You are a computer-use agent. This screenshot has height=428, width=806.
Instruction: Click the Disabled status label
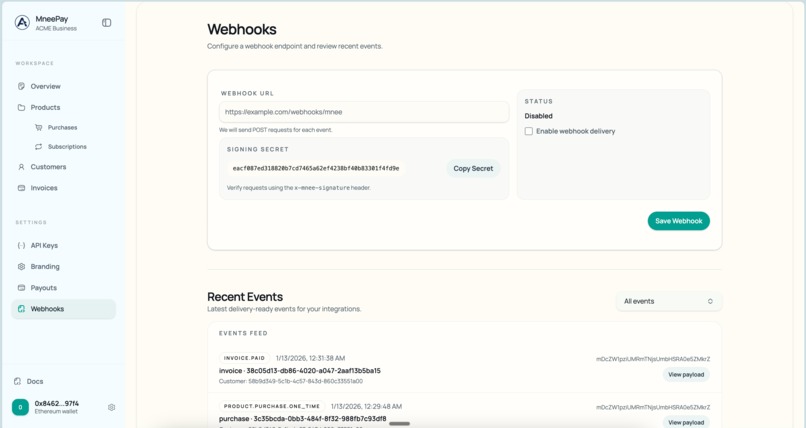pos(539,116)
